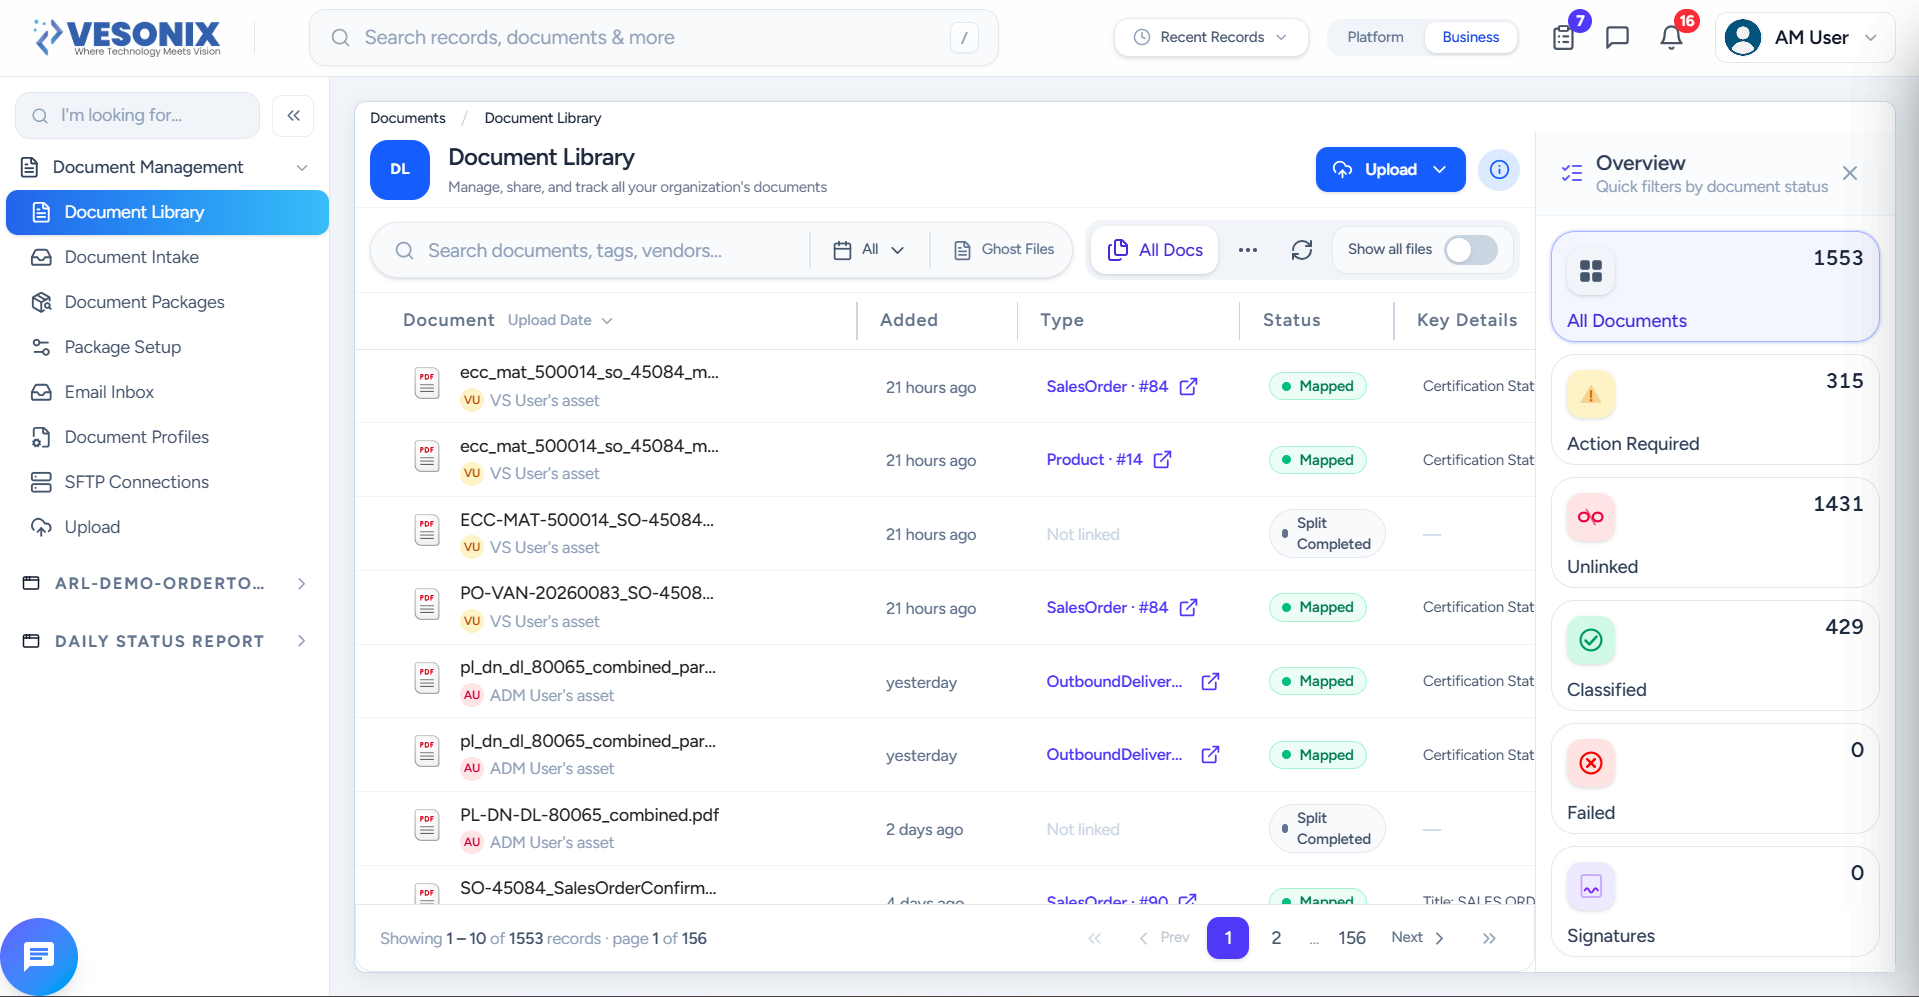Click PDF icon of PL-DN-DL-80065_combined.pdf
The height and width of the screenshot is (997, 1919).
click(x=427, y=826)
